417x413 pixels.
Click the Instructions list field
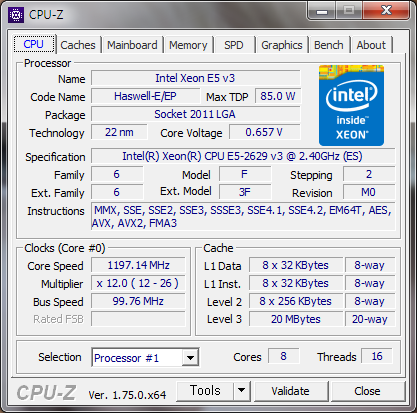(x=243, y=216)
